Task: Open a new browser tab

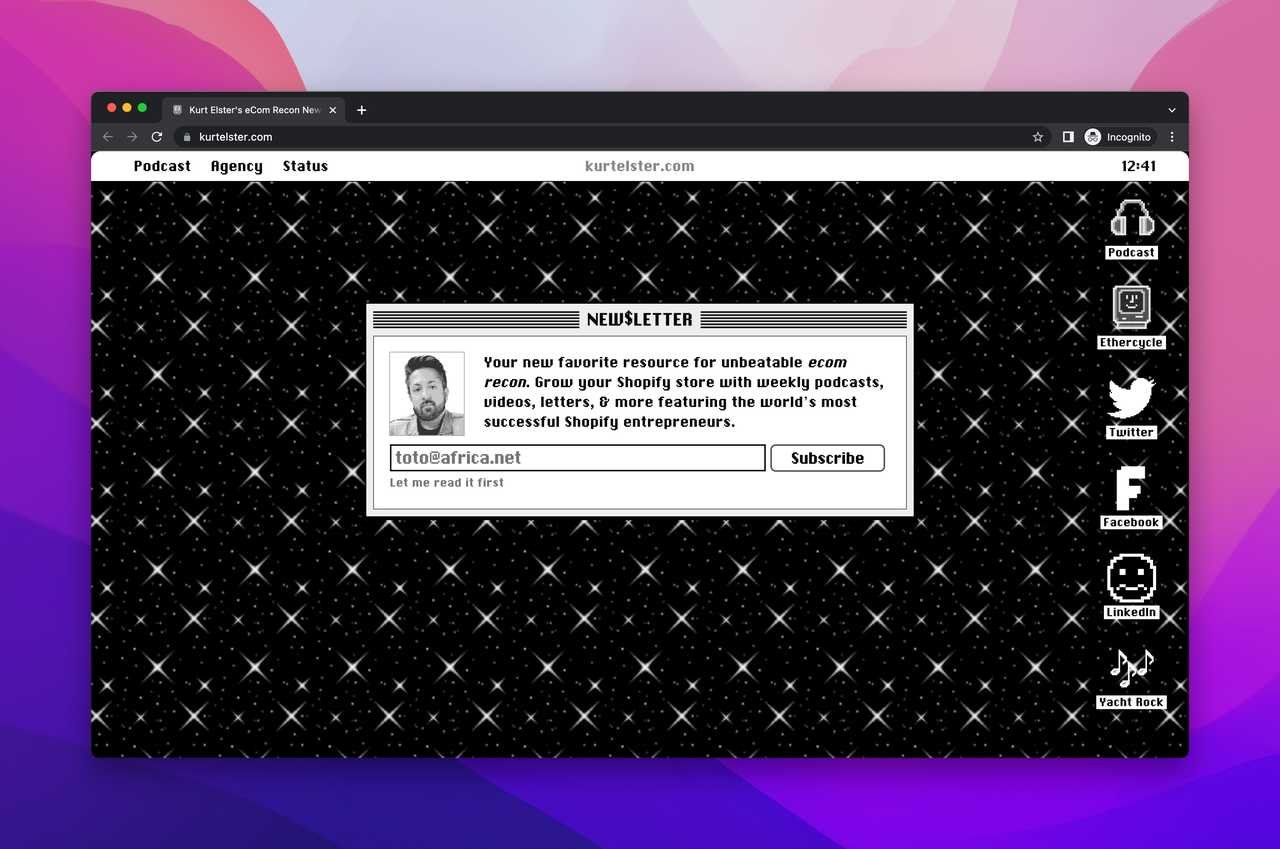Action: [x=362, y=110]
